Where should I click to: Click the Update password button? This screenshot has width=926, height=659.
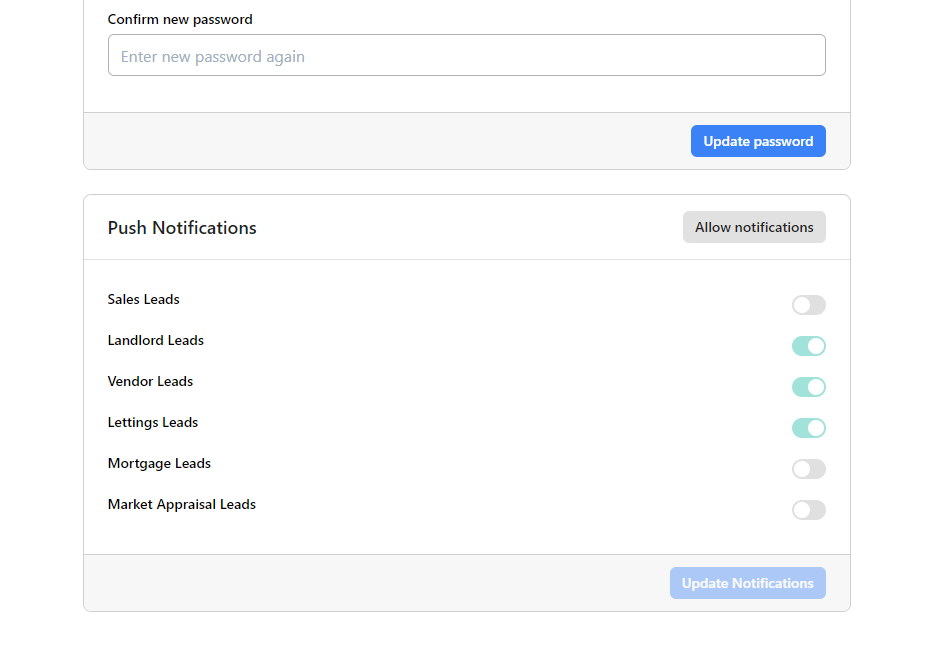click(x=757, y=140)
